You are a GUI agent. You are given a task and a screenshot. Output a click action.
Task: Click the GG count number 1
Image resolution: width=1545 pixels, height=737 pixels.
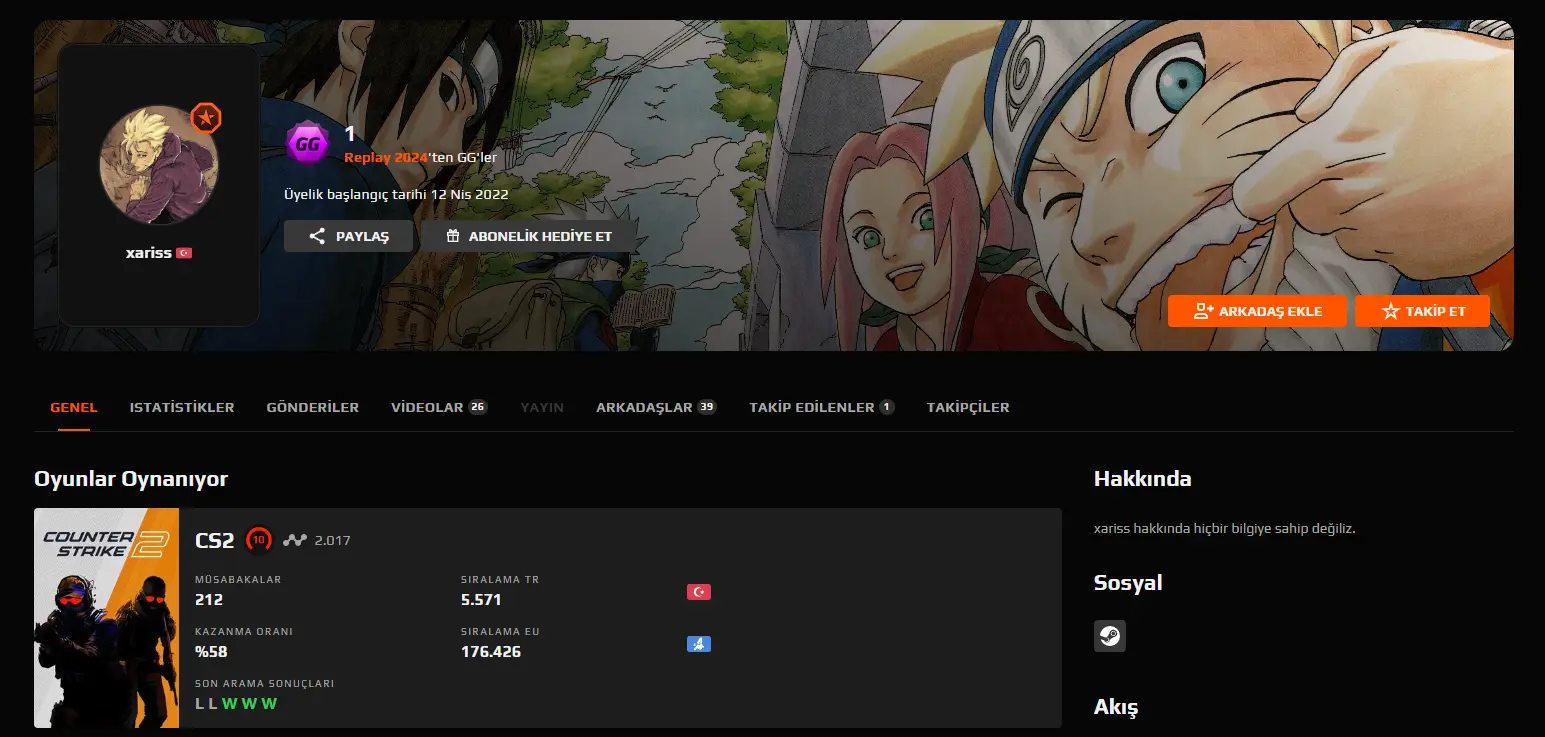pos(350,133)
